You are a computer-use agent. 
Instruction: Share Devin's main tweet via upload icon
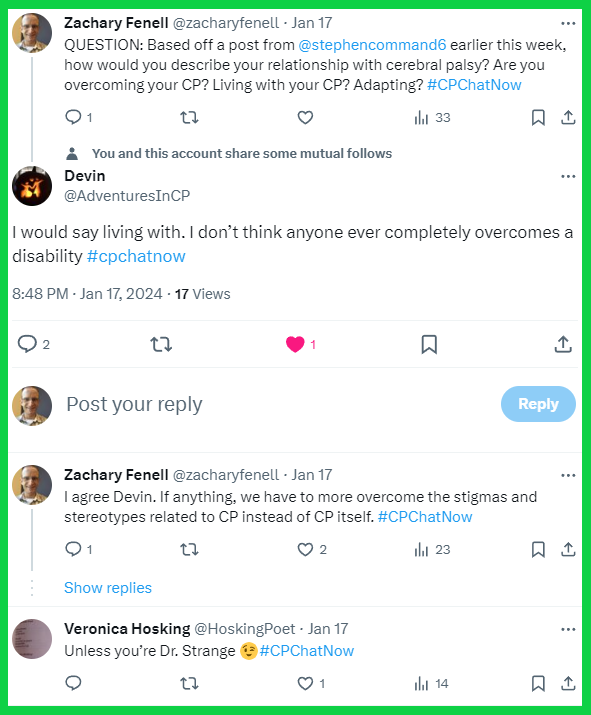click(x=563, y=344)
